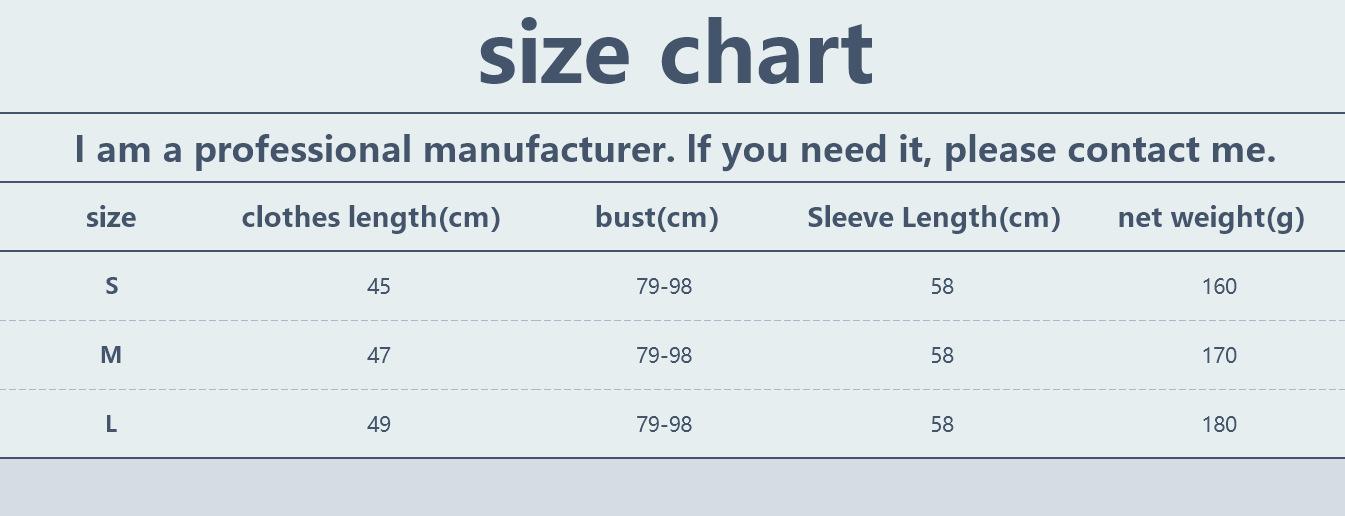
Task: Click clothes length value 47
Action: coord(379,356)
